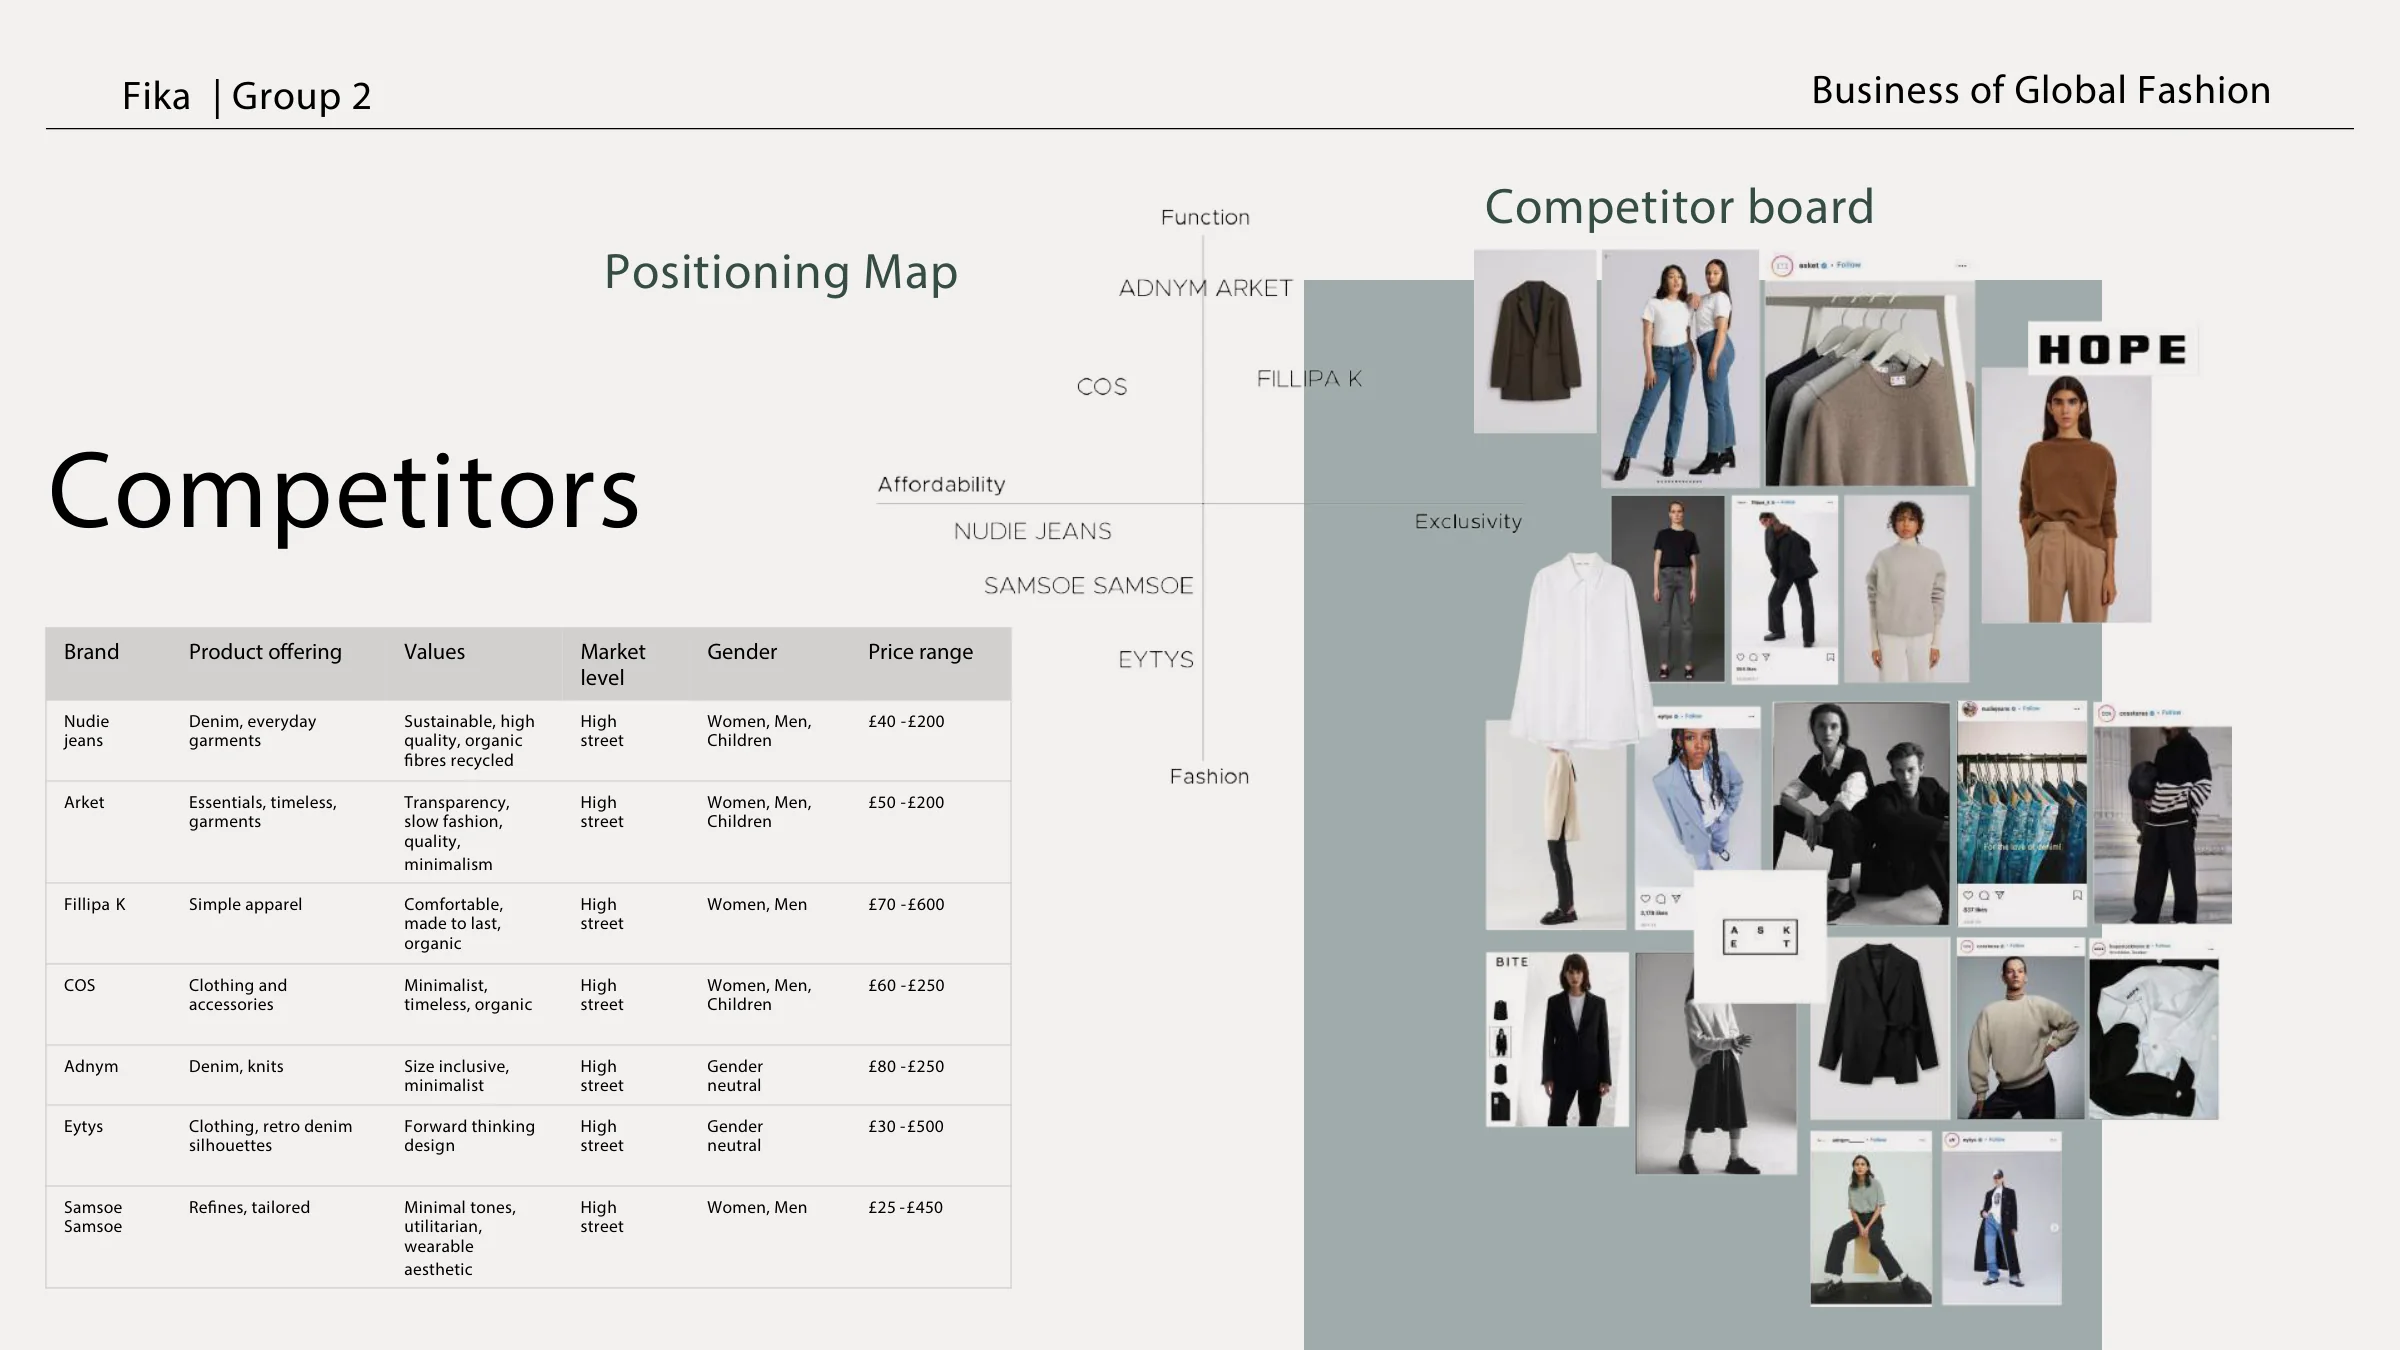This screenshot has height=1350, width=2400.
Task: Open the striped sweater Instagram post
Action: 2163,814
